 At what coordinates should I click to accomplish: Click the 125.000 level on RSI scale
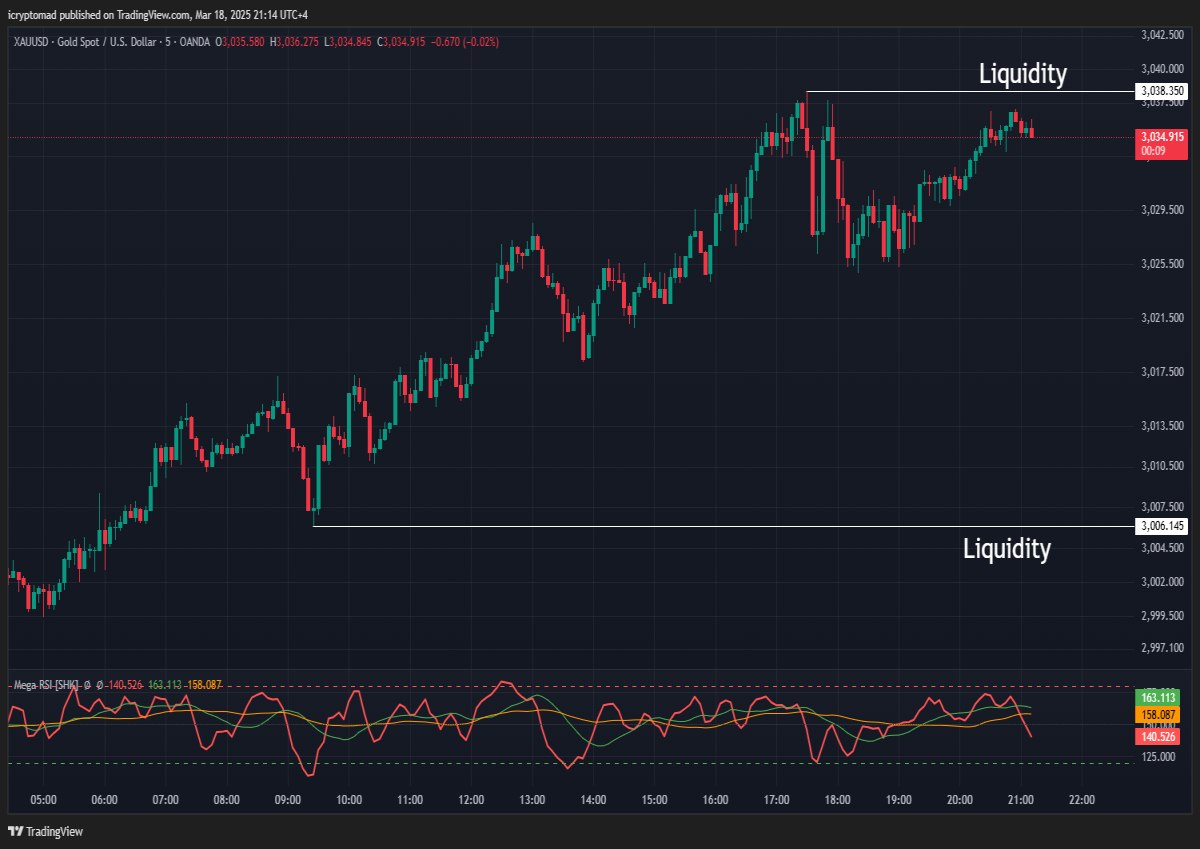1158,757
